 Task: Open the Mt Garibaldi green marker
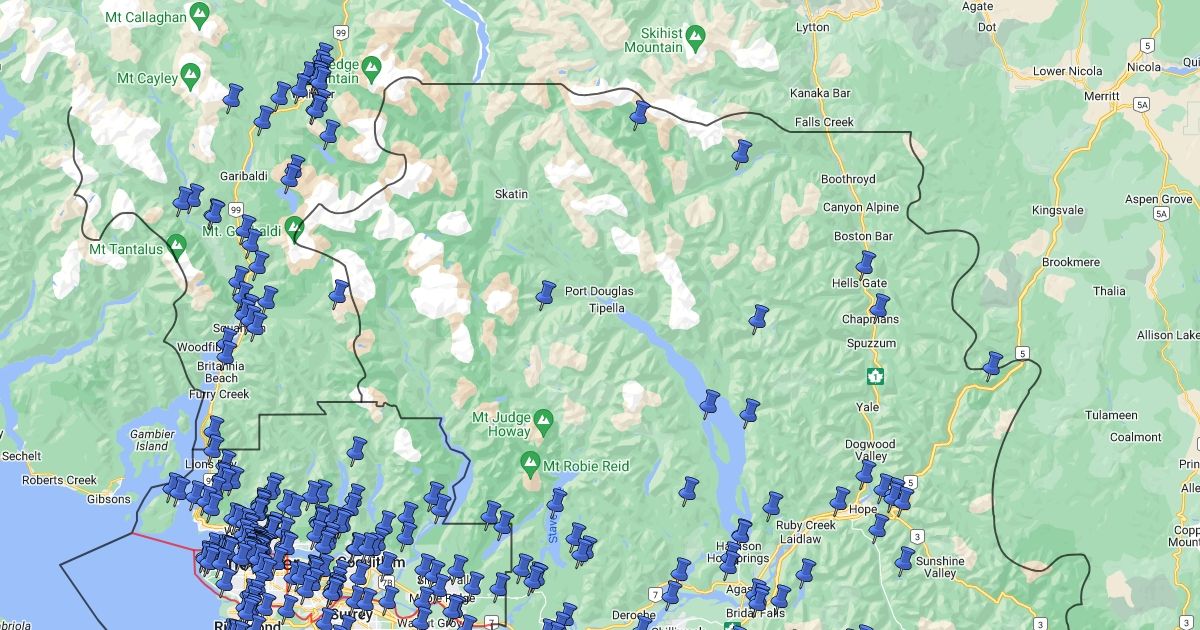click(294, 229)
